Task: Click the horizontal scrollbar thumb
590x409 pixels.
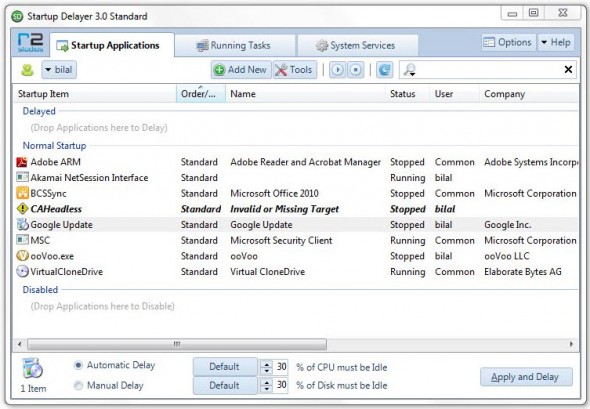Action: [x=177, y=344]
